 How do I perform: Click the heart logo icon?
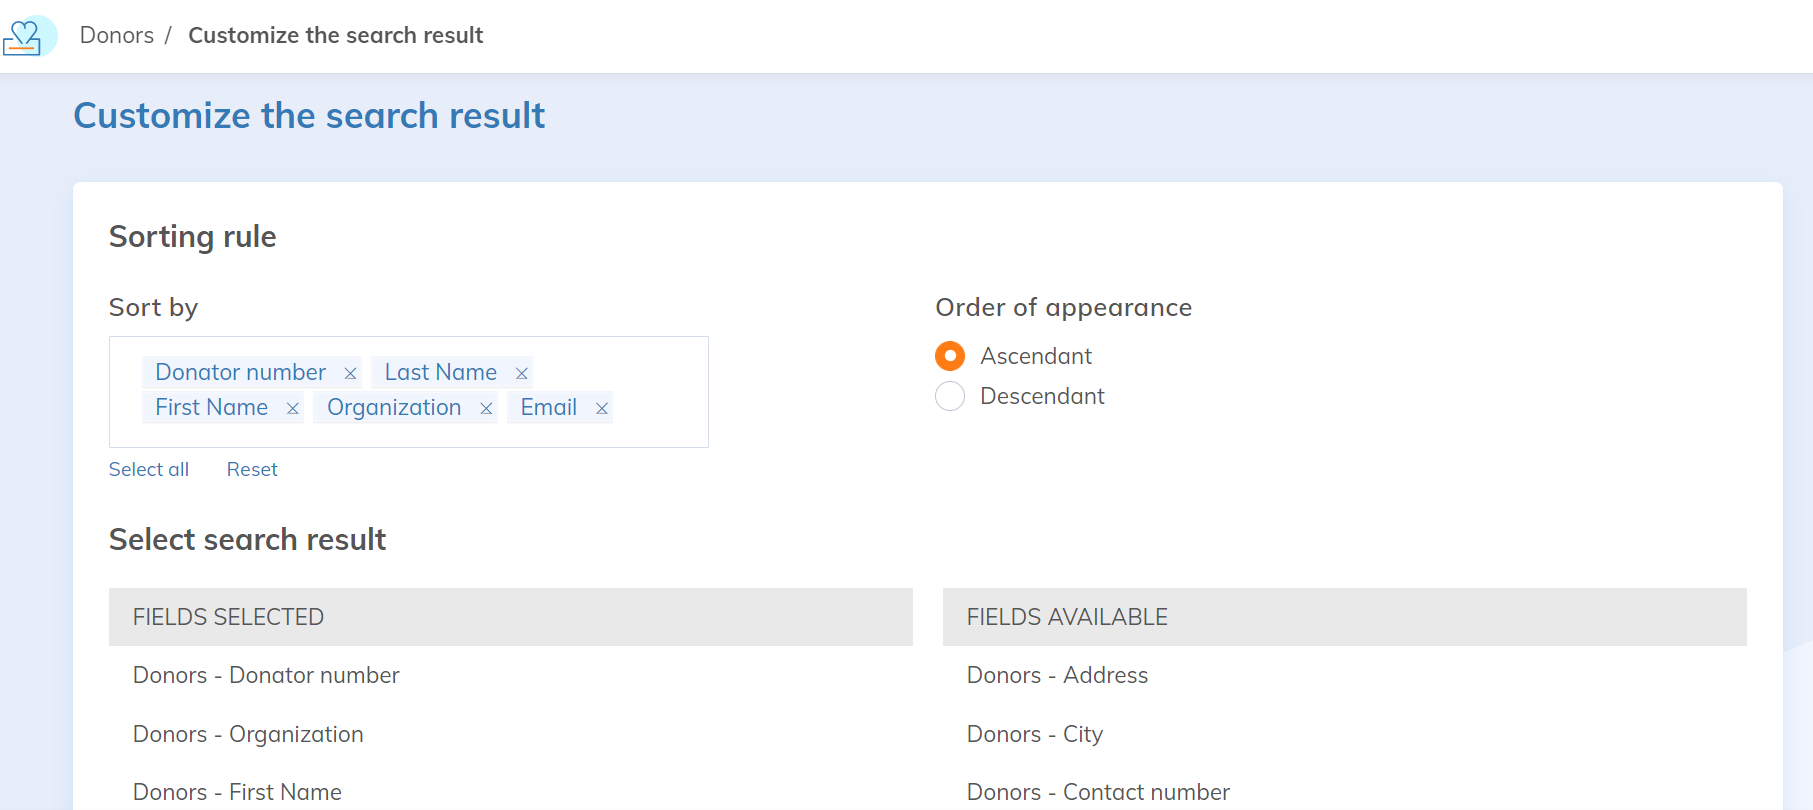26,36
